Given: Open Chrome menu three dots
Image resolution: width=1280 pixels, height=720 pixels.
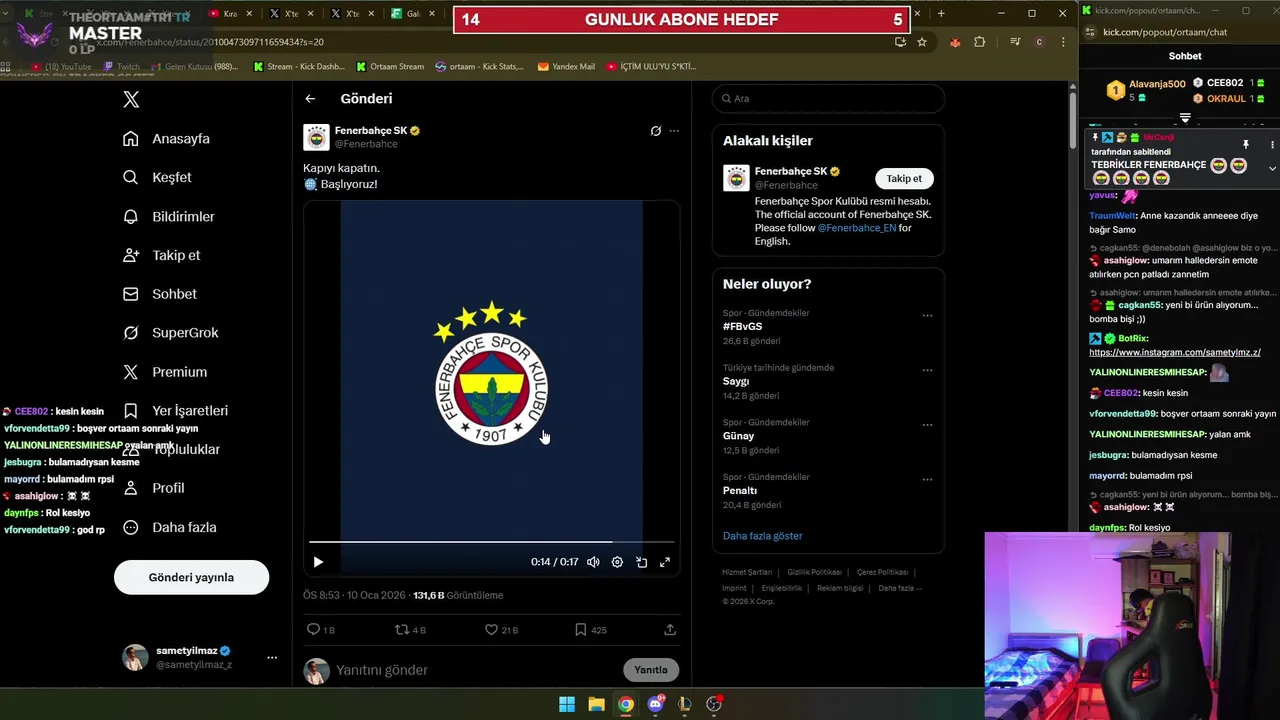Looking at the screenshot, I should (1063, 42).
